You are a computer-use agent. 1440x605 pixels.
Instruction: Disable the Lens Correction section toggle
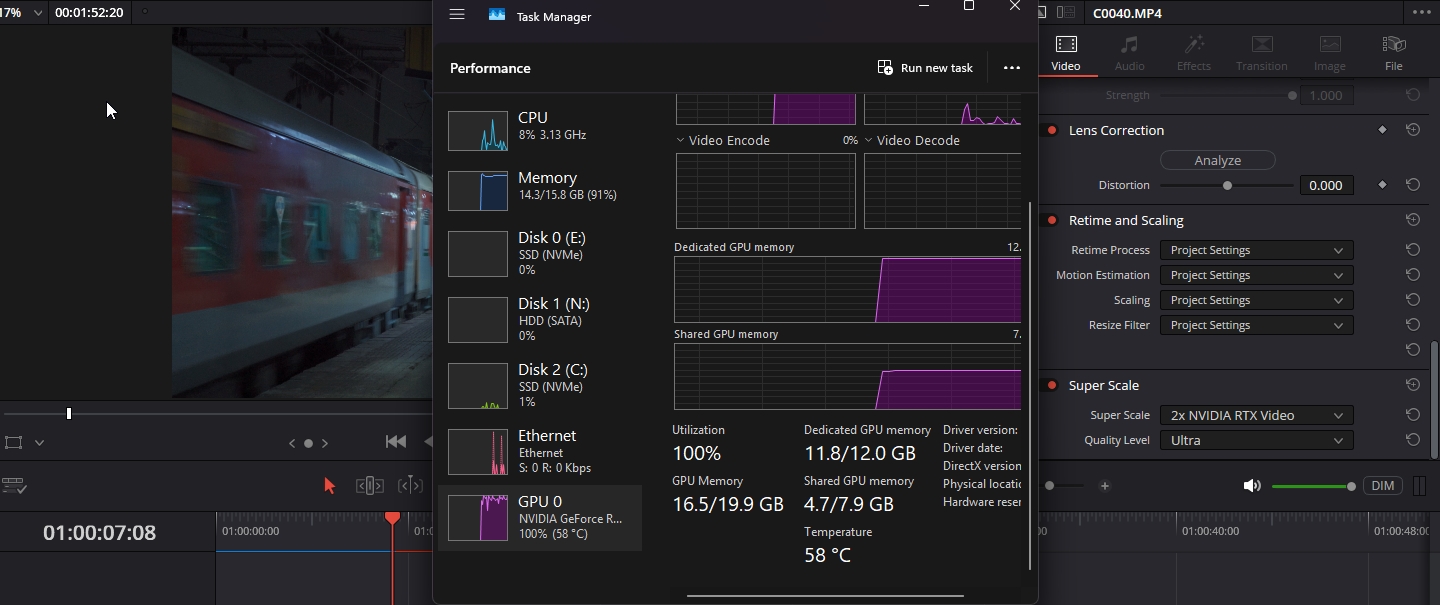(1052, 131)
